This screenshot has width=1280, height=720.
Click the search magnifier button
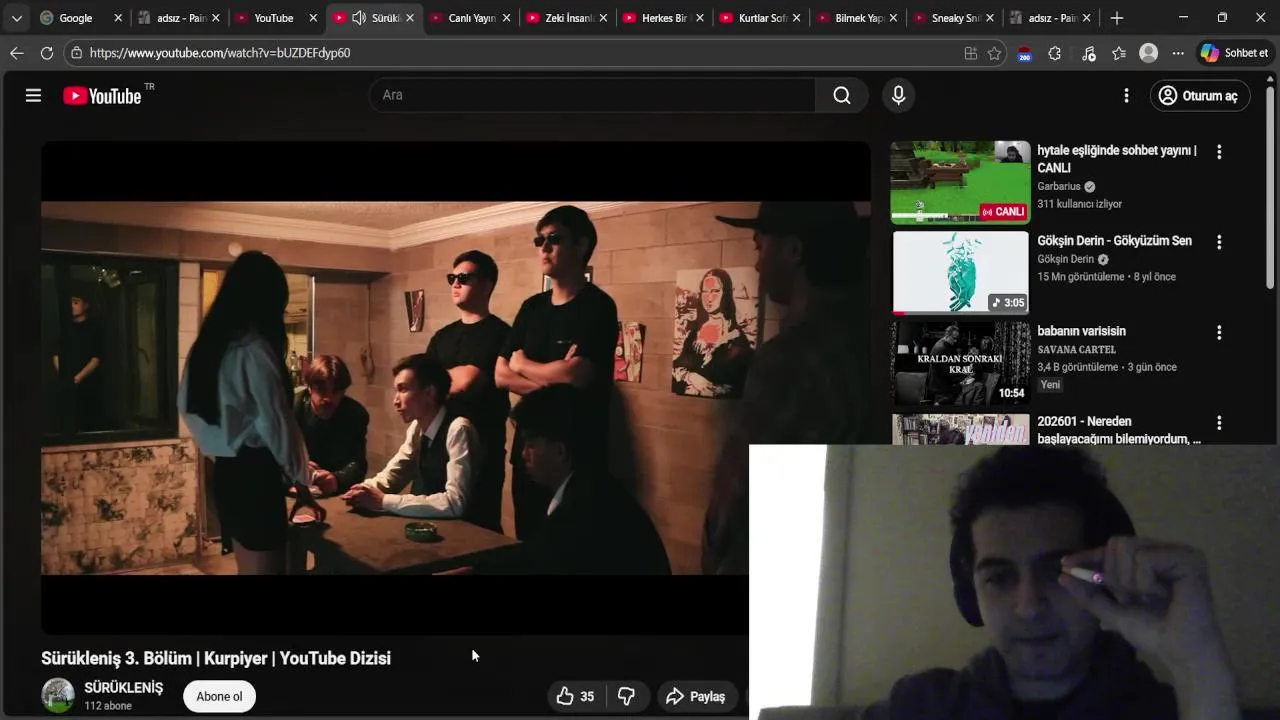842,95
